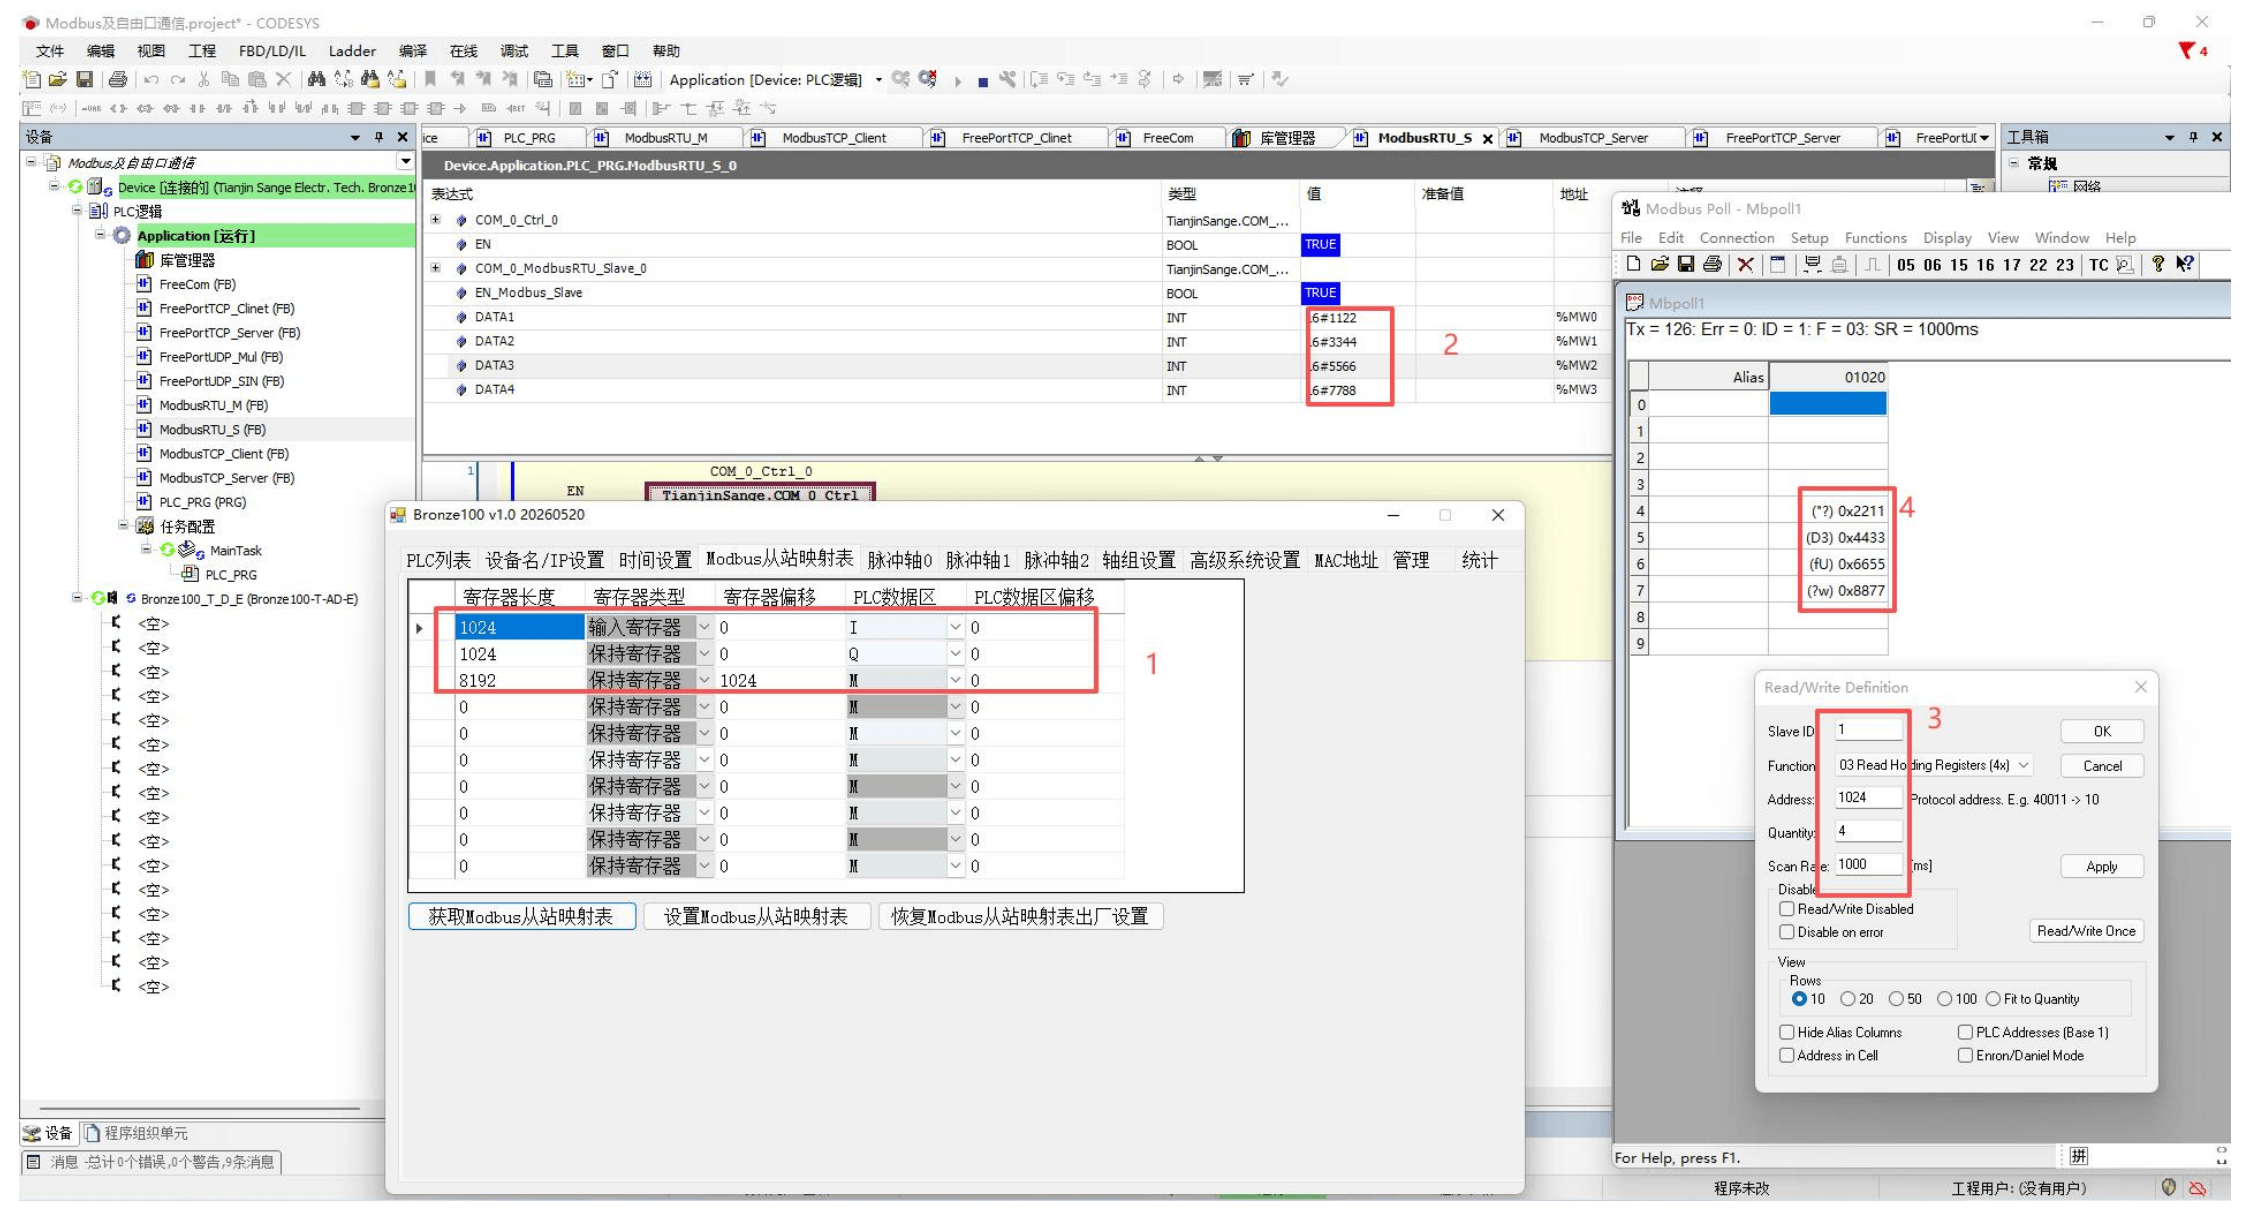
Task: Open register type dropdown for 输入寄存器 row
Action: tap(705, 627)
